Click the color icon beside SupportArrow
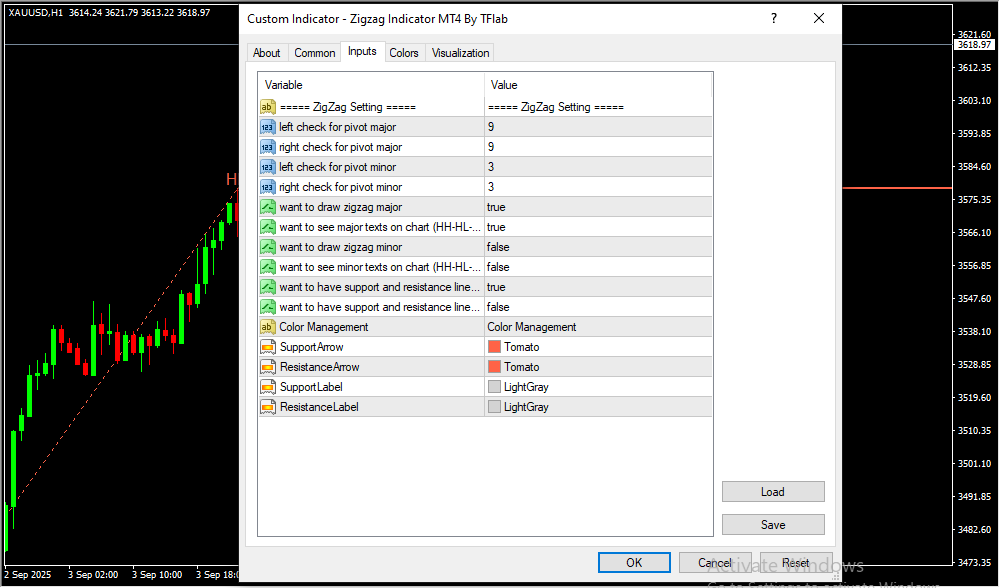 click(267, 347)
